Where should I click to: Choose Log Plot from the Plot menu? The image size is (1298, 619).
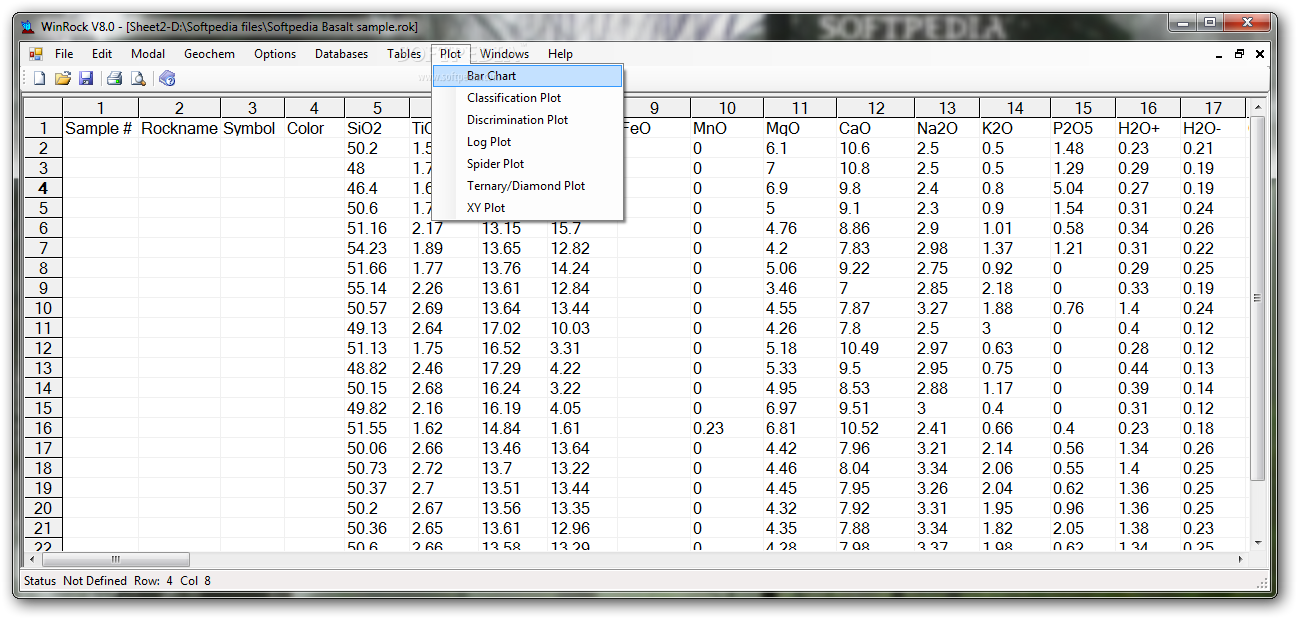pos(528,142)
